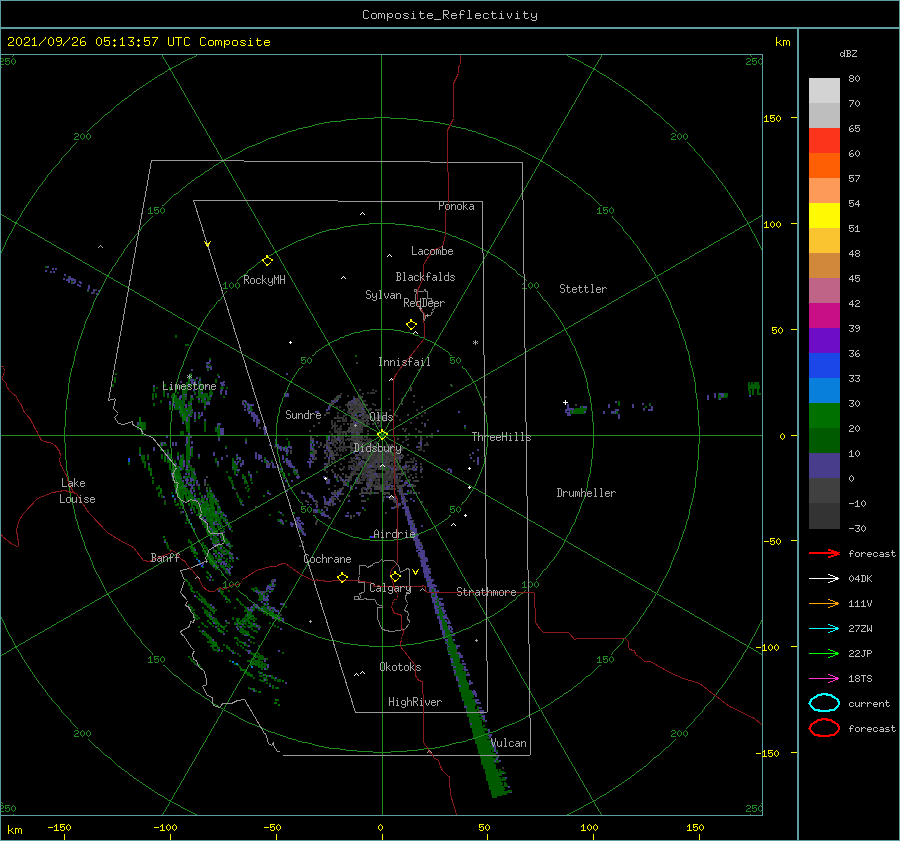Click the Stettler city label
Image resolution: width=900 pixels, height=841 pixels.
tap(583, 289)
